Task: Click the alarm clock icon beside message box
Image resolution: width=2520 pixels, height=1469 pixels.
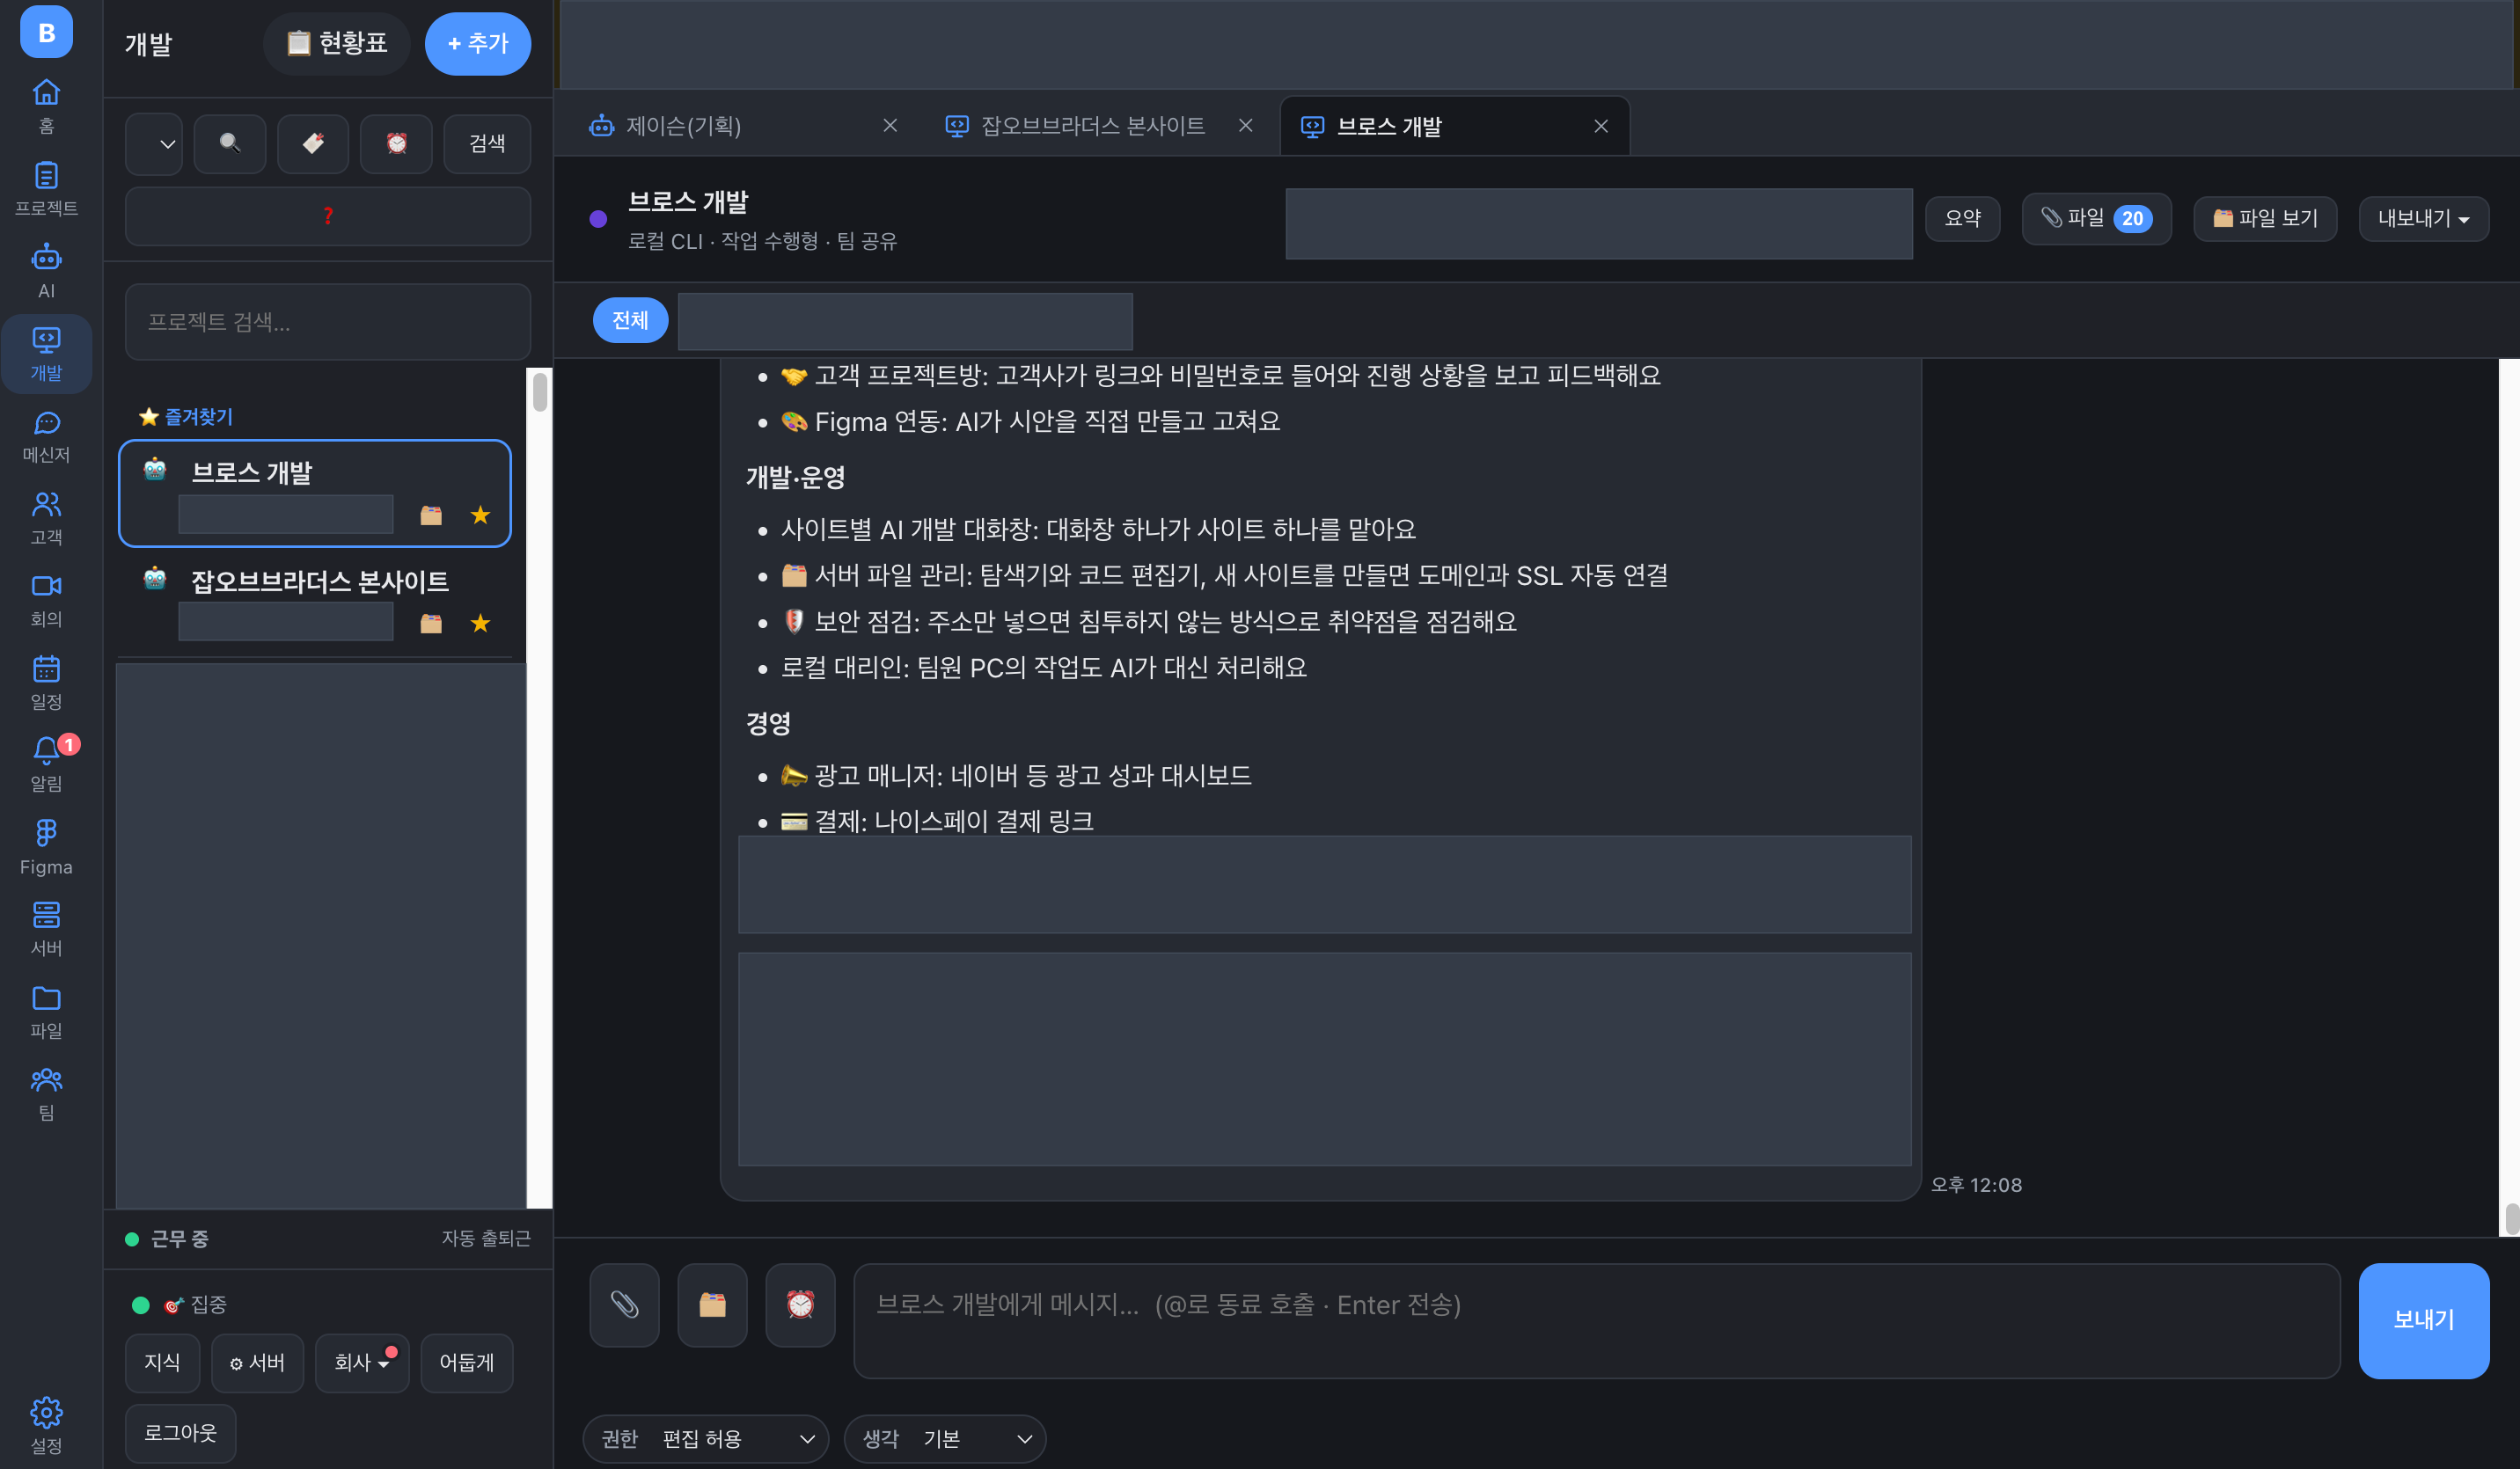Action: [x=800, y=1304]
